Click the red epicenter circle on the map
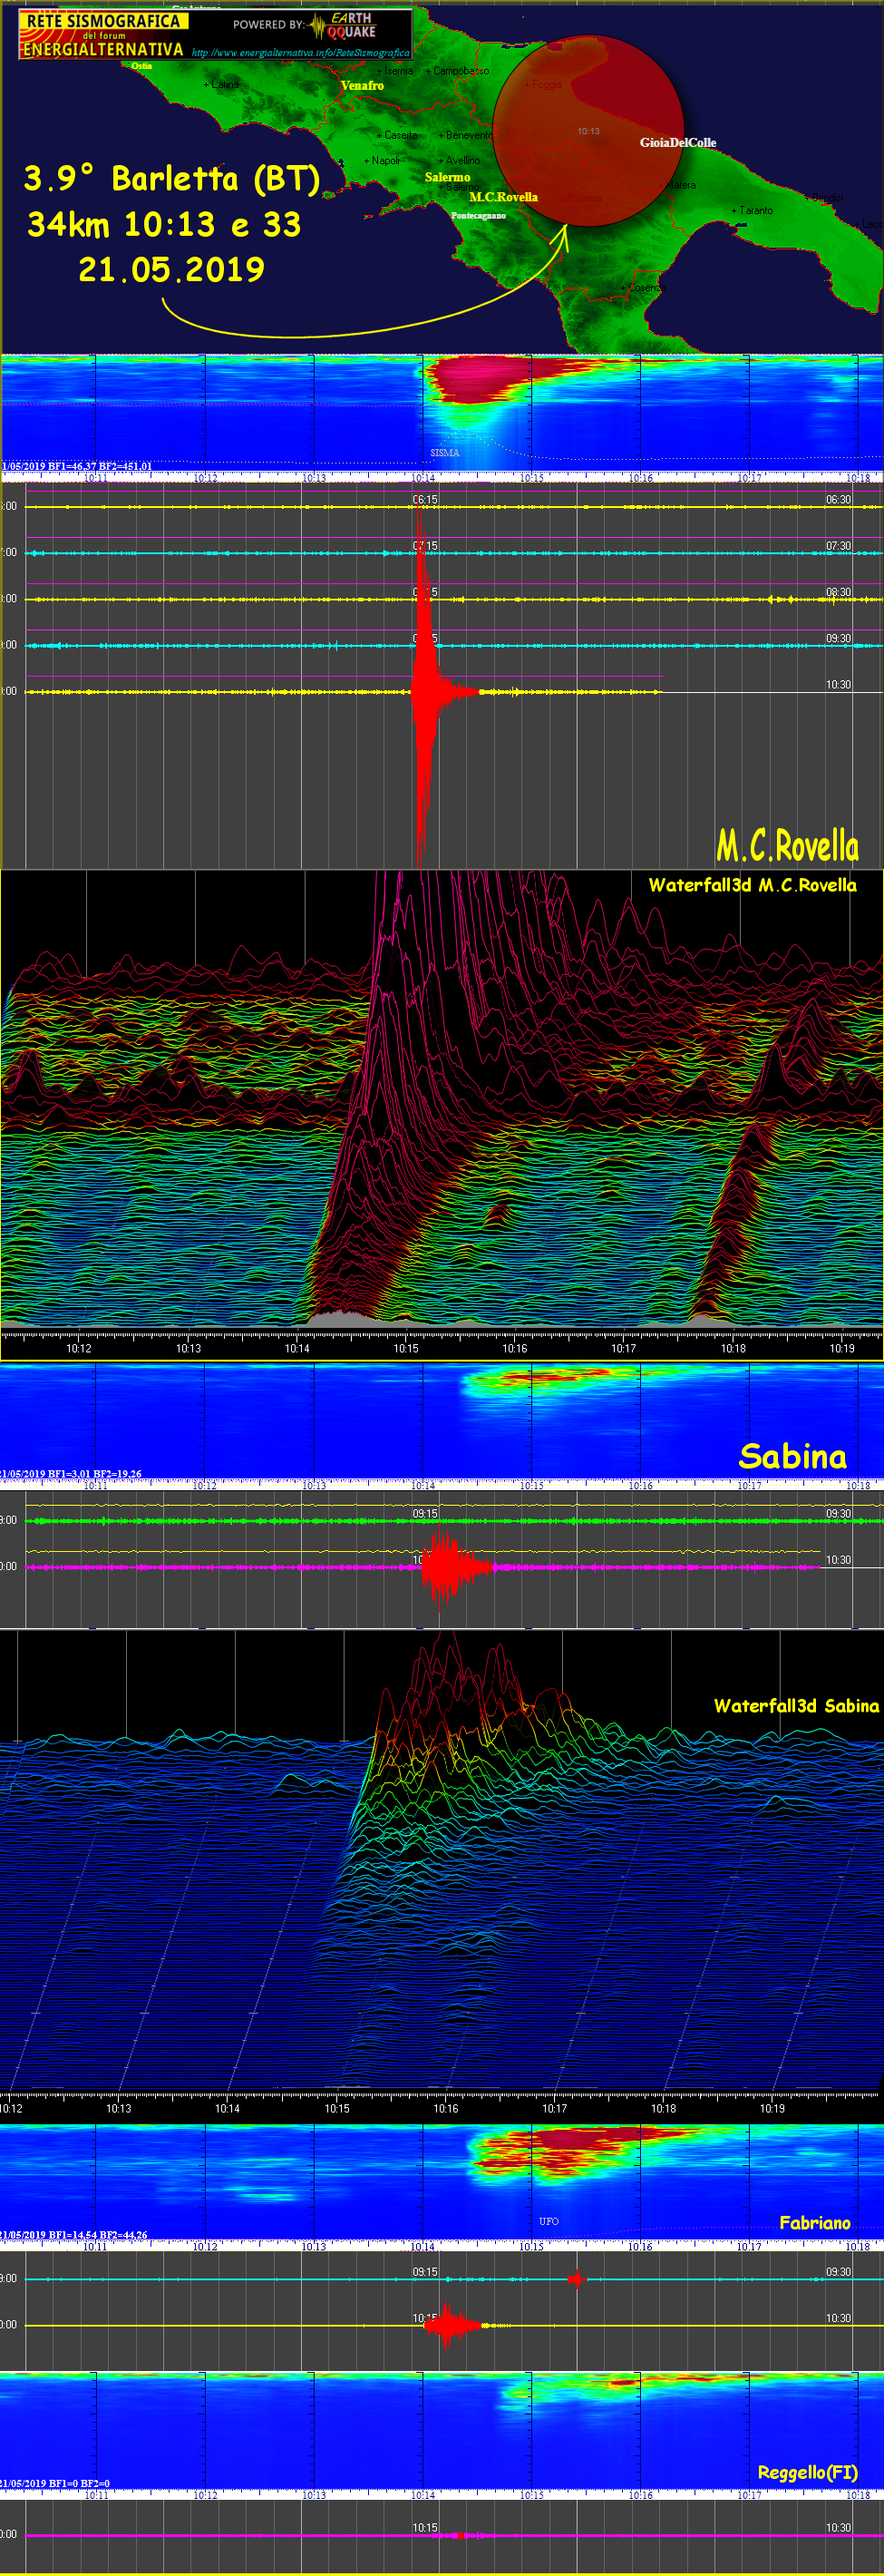The height and width of the screenshot is (2576, 884). pyautogui.click(x=589, y=131)
